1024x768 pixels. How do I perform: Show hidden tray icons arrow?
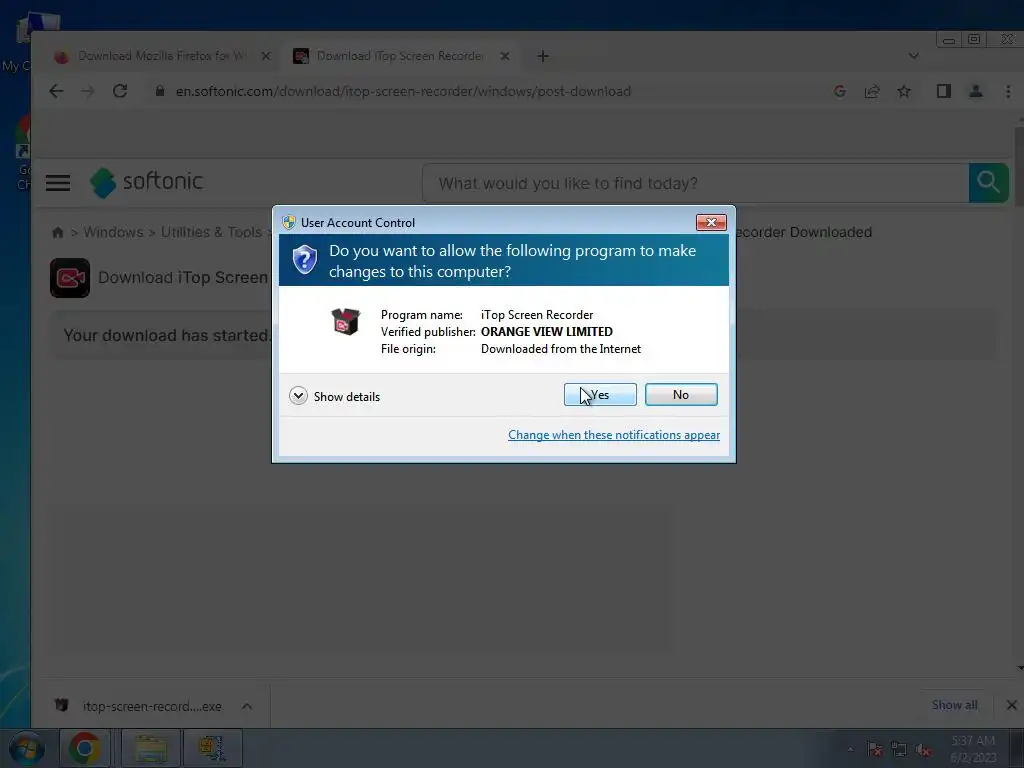pos(850,749)
